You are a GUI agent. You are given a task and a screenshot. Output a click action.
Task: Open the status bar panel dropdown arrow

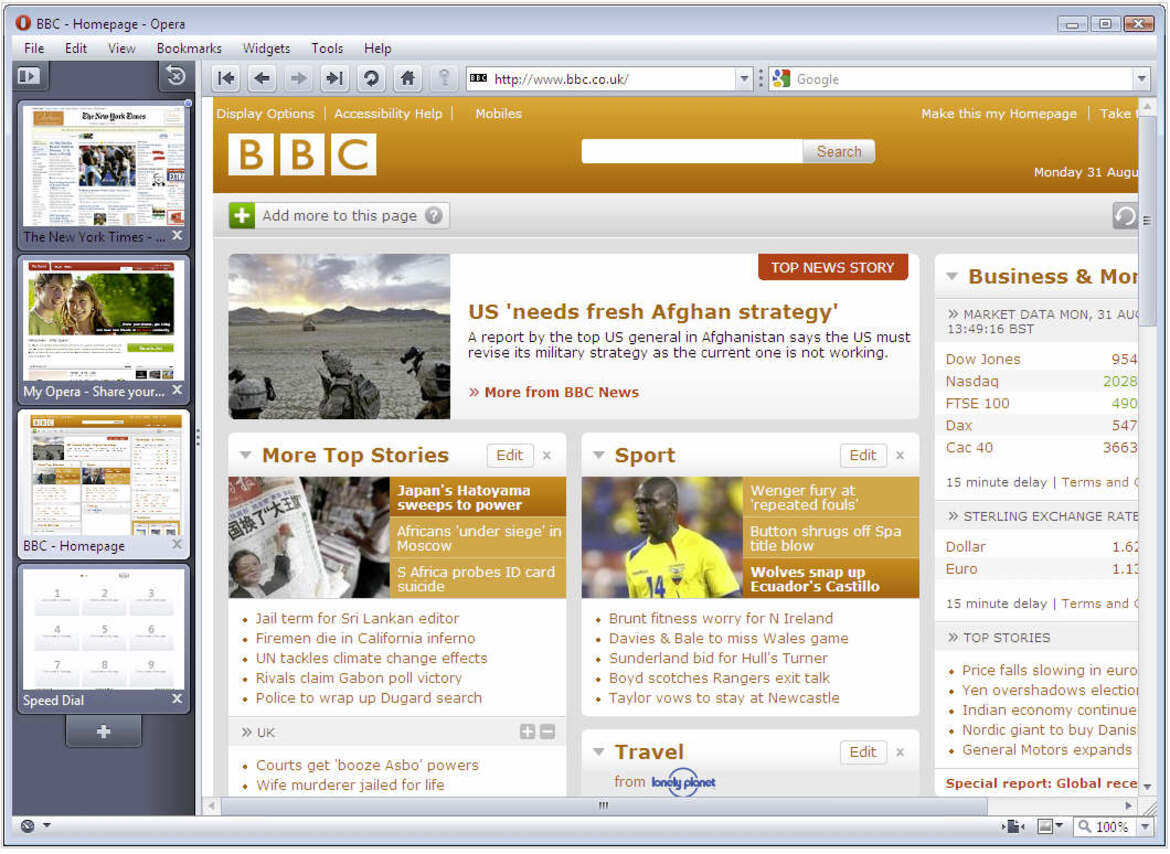46,826
